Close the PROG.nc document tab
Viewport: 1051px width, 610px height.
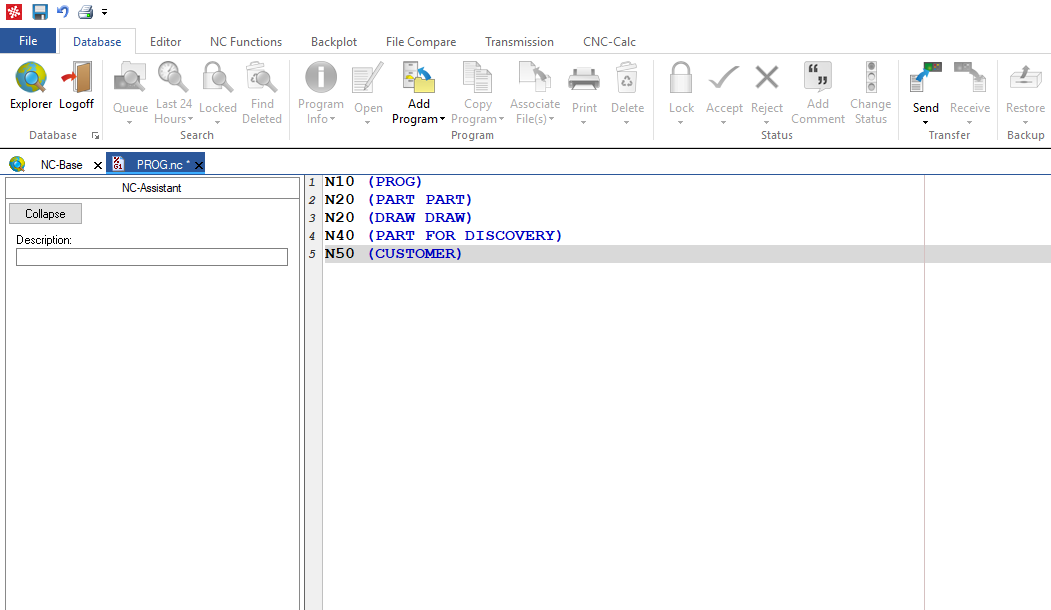point(198,166)
